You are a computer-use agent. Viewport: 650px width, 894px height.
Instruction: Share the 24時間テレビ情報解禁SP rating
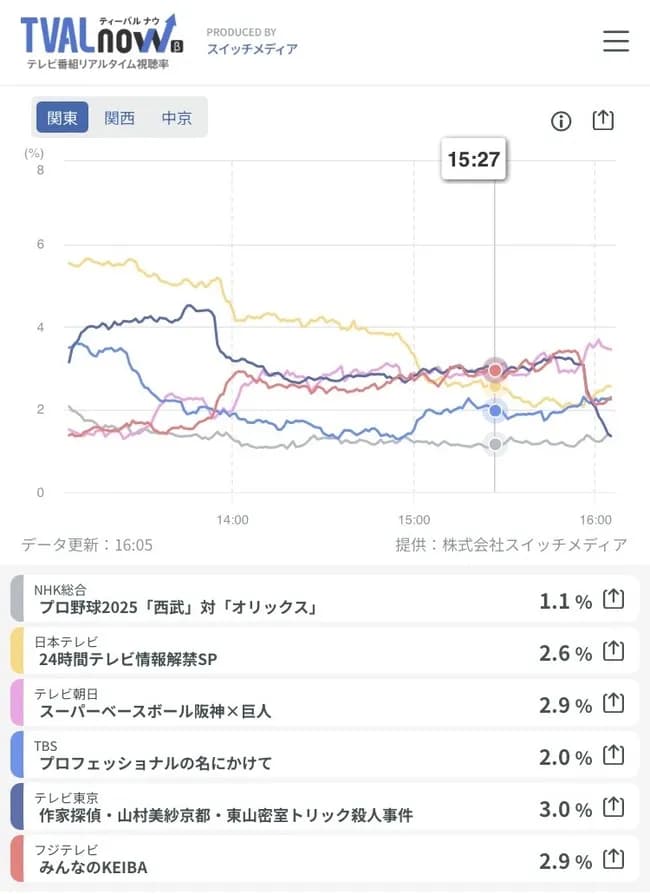point(613,652)
